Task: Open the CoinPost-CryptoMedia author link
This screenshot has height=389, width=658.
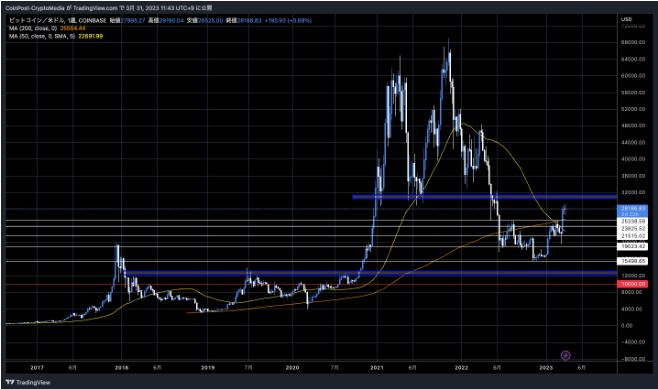Action: click(x=35, y=8)
